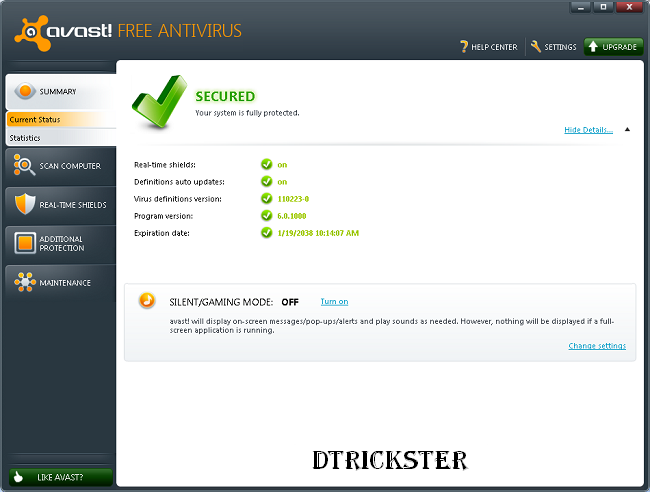
Task: Click the Definitions auto updates 'on' value
Action: pos(282,182)
